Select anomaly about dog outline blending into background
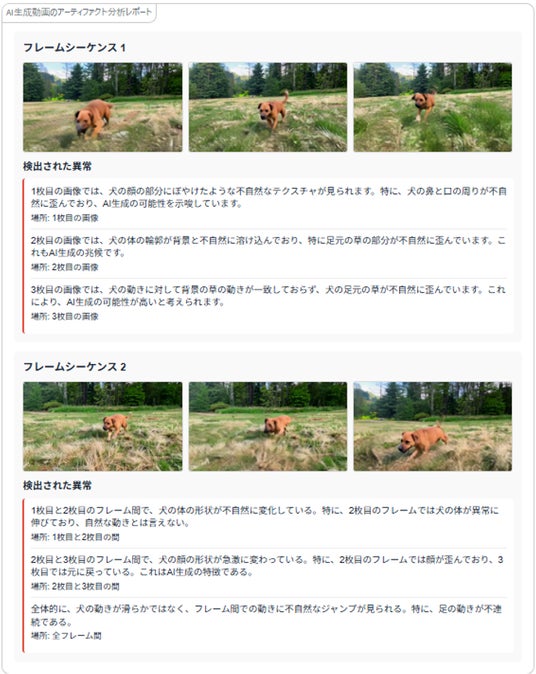 [269, 253]
